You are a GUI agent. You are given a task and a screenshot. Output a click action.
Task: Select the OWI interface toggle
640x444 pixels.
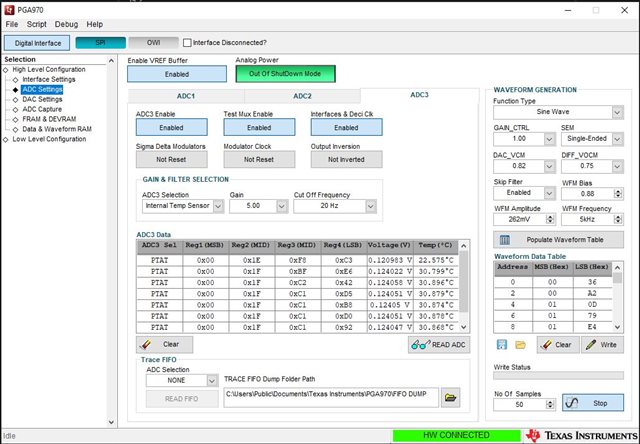[153, 42]
